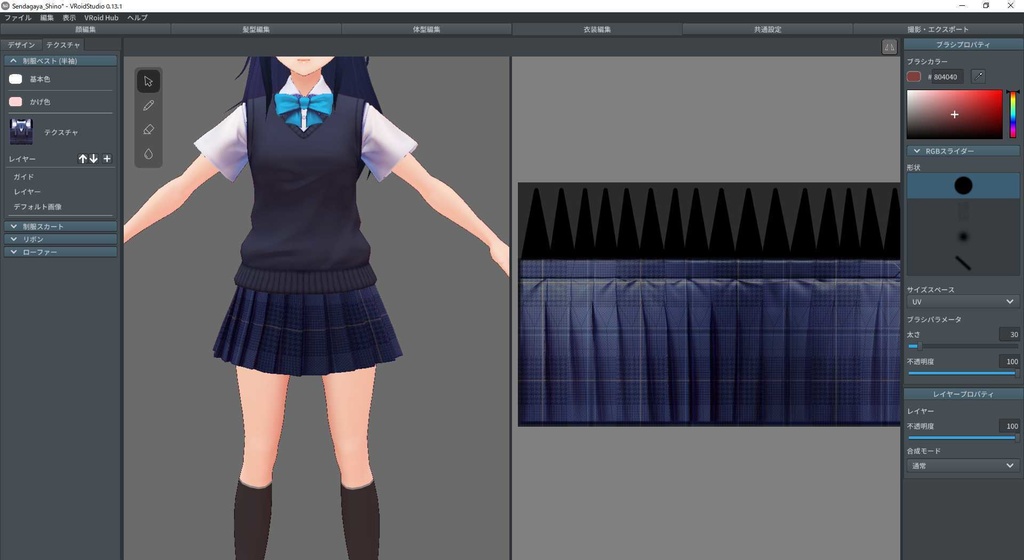Viewport: 1024px width, 560px height.
Task: Select the ガイド layer
Action: pos(24,177)
